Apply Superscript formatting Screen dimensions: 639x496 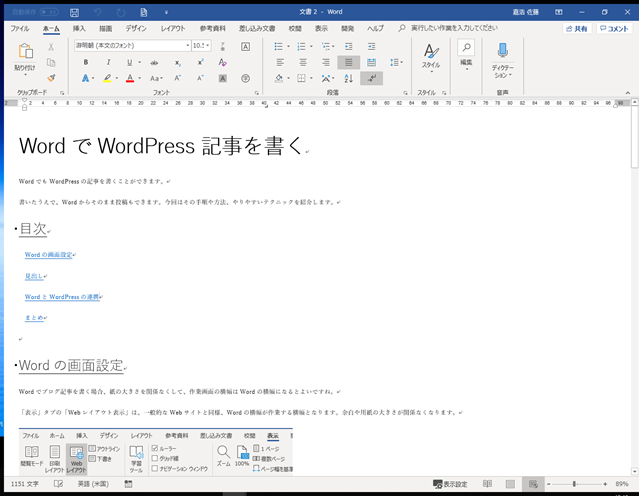coord(200,62)
